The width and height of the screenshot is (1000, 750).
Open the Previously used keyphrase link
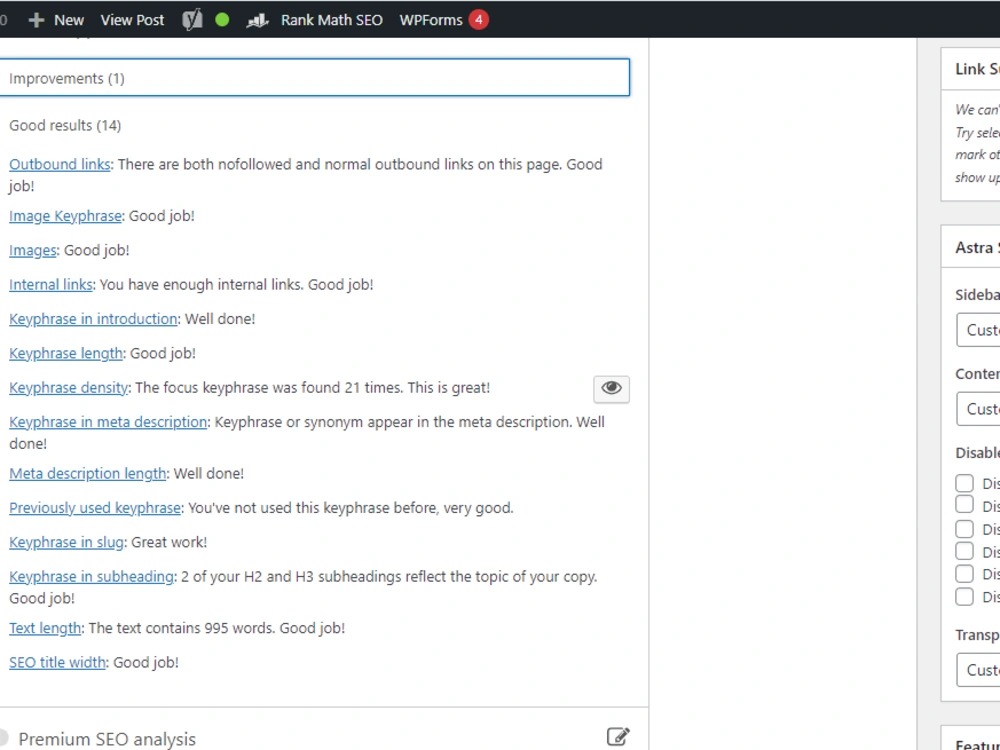click(x=95, y=508)
